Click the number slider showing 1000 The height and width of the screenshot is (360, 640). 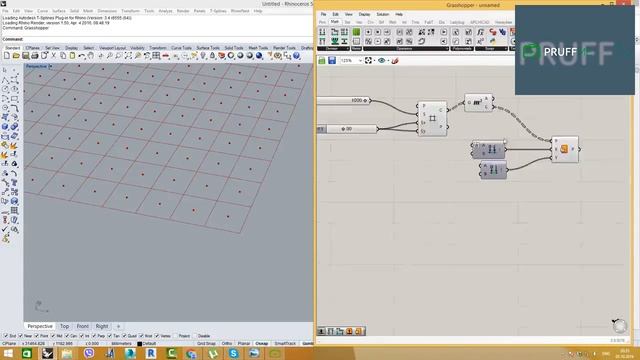tap(344, 100)
